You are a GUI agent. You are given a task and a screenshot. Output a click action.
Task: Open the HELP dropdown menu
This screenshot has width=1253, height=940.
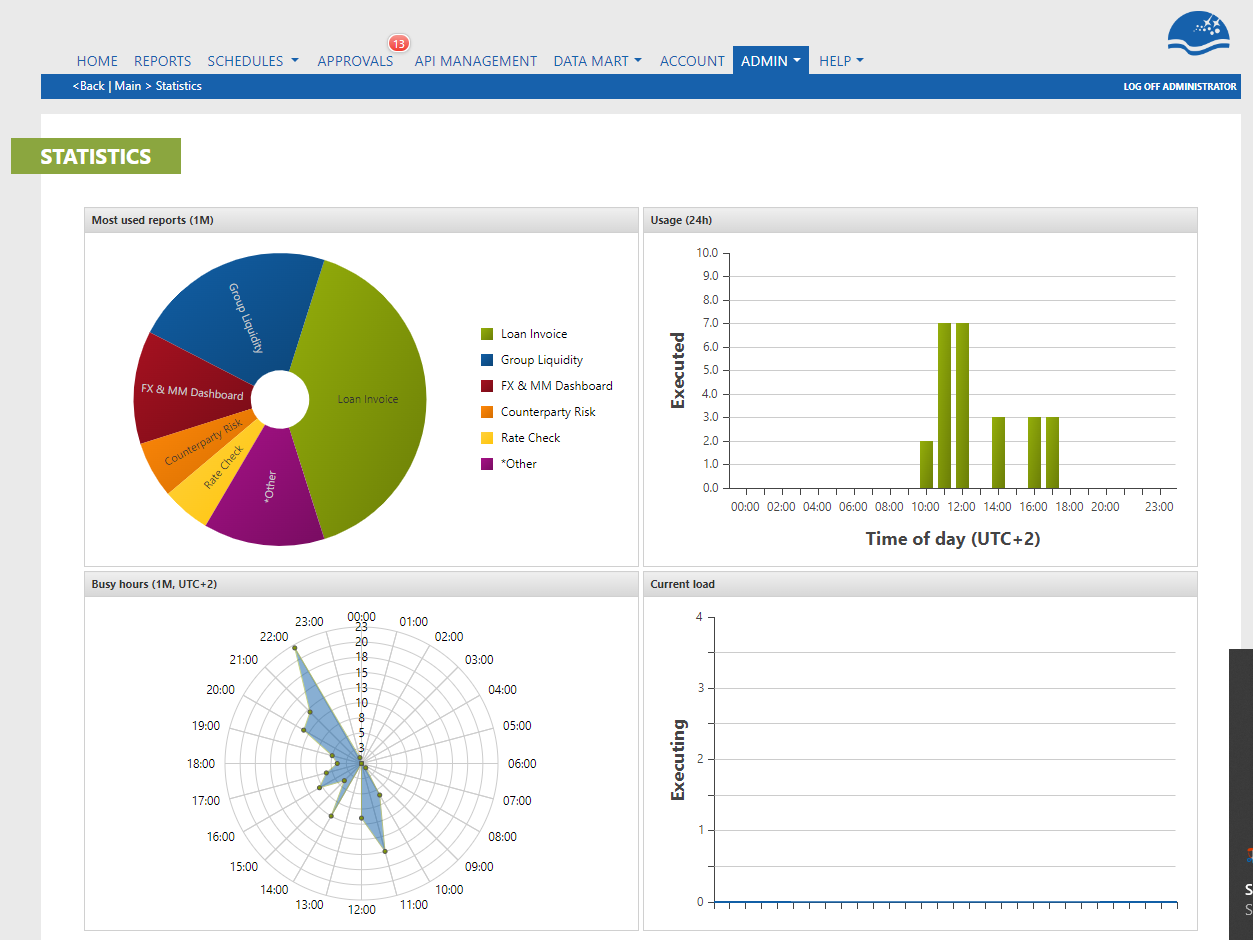pos(841,61)
